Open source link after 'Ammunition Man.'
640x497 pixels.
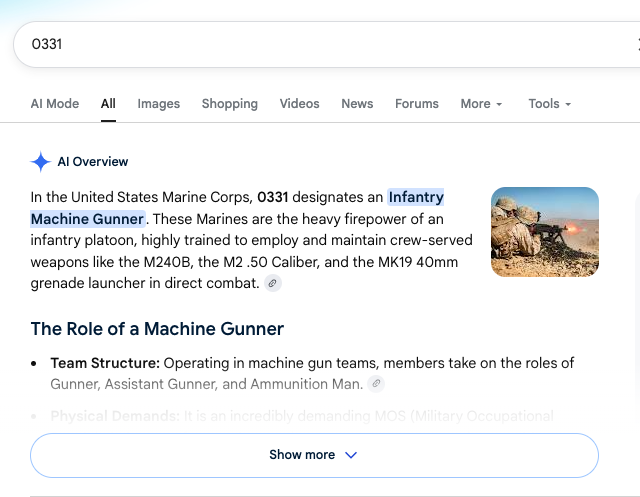coord(376,384)
